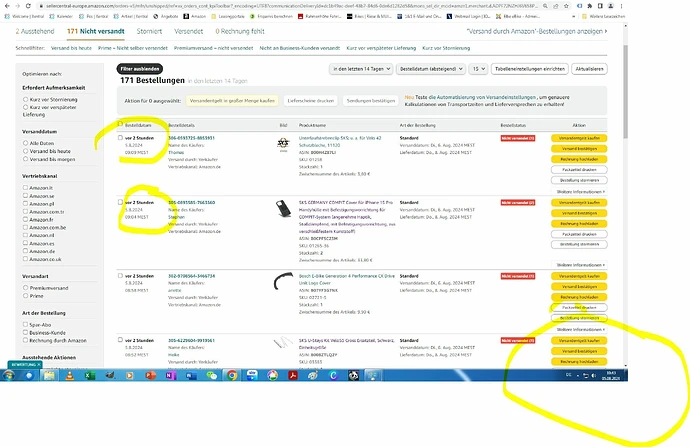
Task: Open the phone case product thumbnail
Action: click(x=283, y=208)
